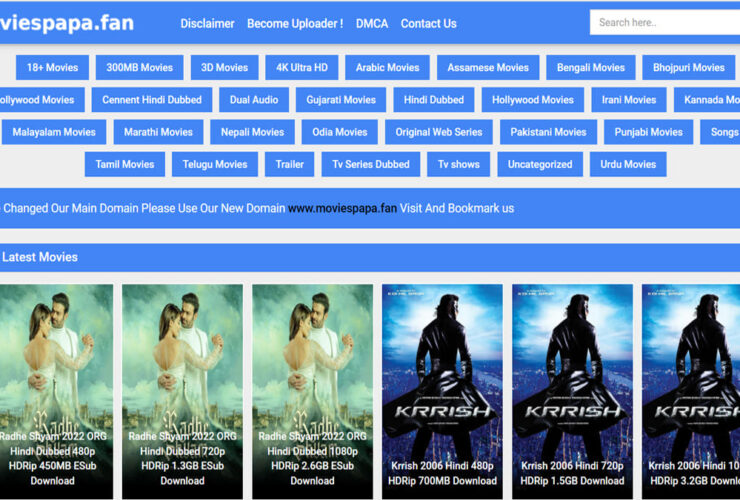Viewport: 740px width, 500px height.
Task: Open the Arabic Movies category
Action: click(x=387, y=68)
